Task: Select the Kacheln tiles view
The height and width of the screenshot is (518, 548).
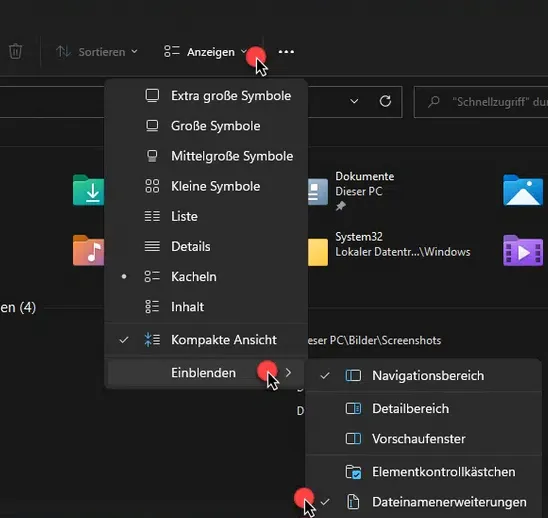Action: click(x=206, y=277)
